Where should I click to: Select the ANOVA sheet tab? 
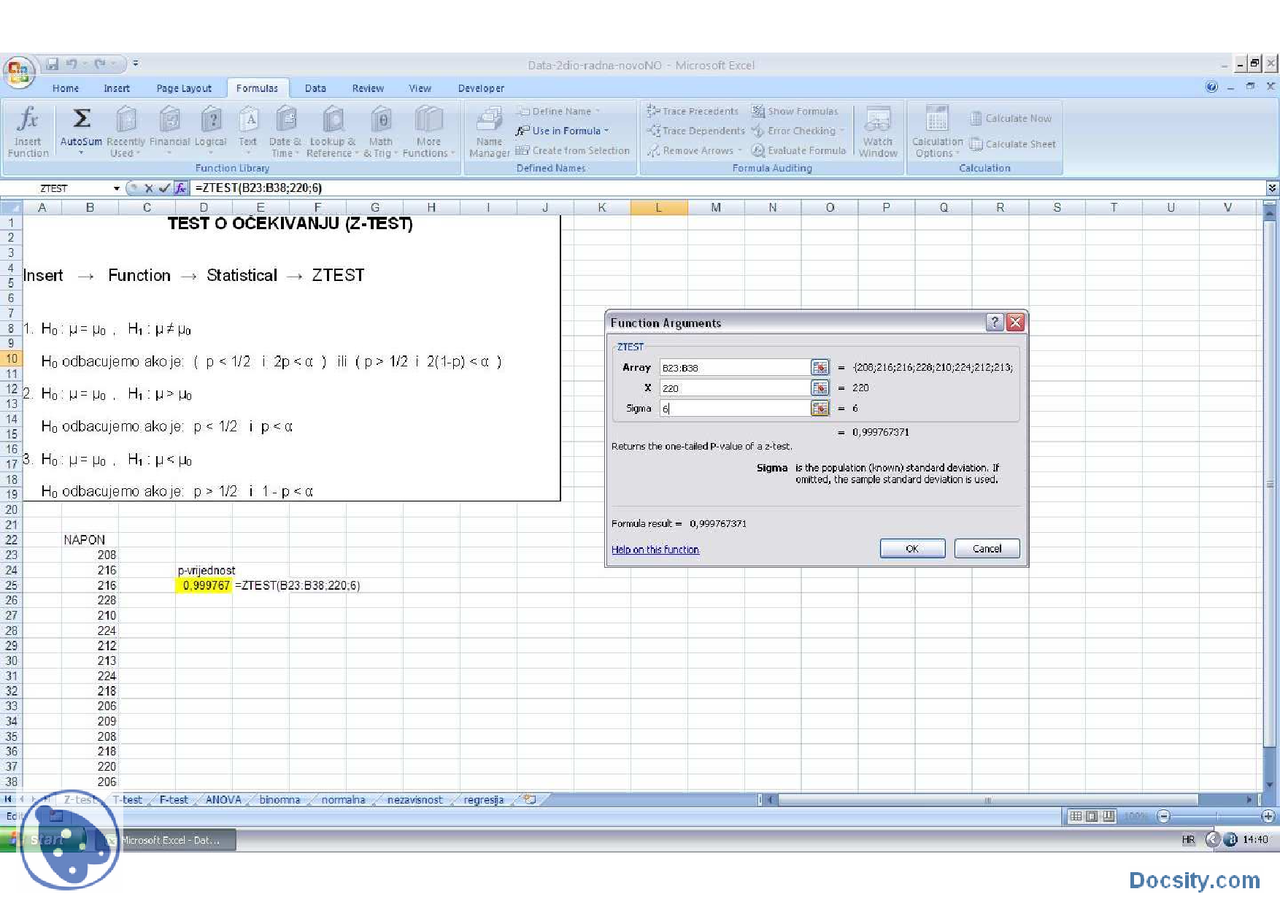[x=222, y=799]
